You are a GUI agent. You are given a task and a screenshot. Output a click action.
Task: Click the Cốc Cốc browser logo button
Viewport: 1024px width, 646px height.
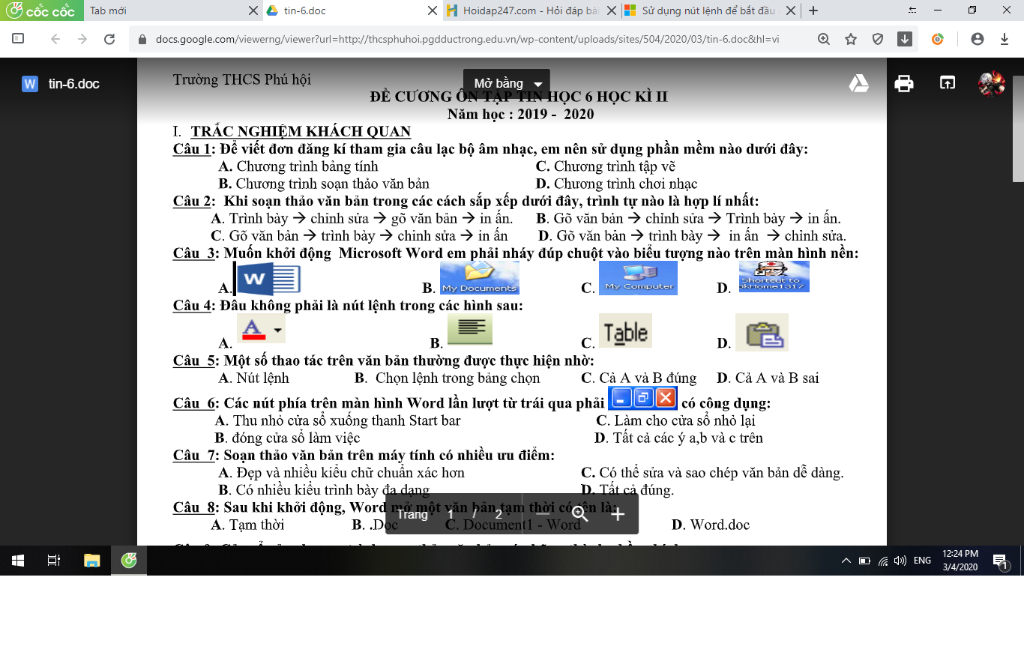[x=41, y=10]
